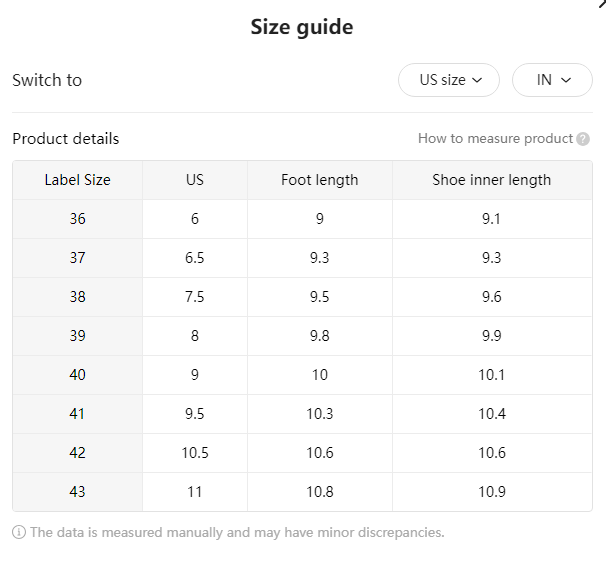Click the Foot length column header
The height and width of the screenshot is (574, 606).
tap(320, 180)
